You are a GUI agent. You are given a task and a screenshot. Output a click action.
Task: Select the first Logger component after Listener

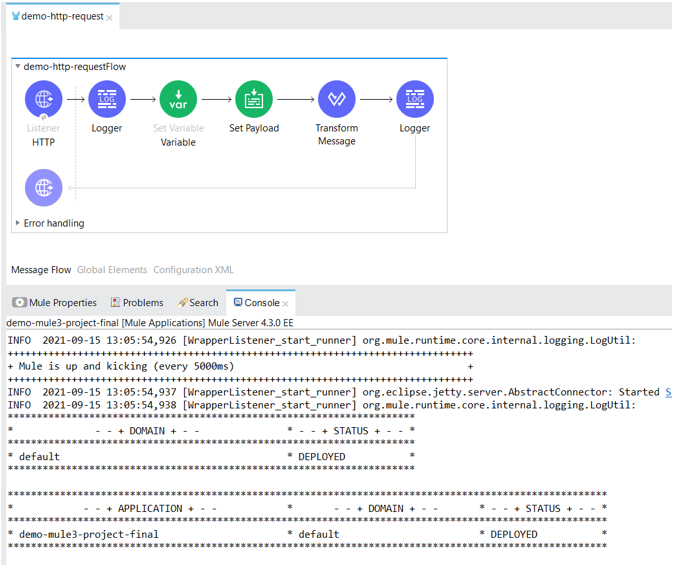(107, 99)
